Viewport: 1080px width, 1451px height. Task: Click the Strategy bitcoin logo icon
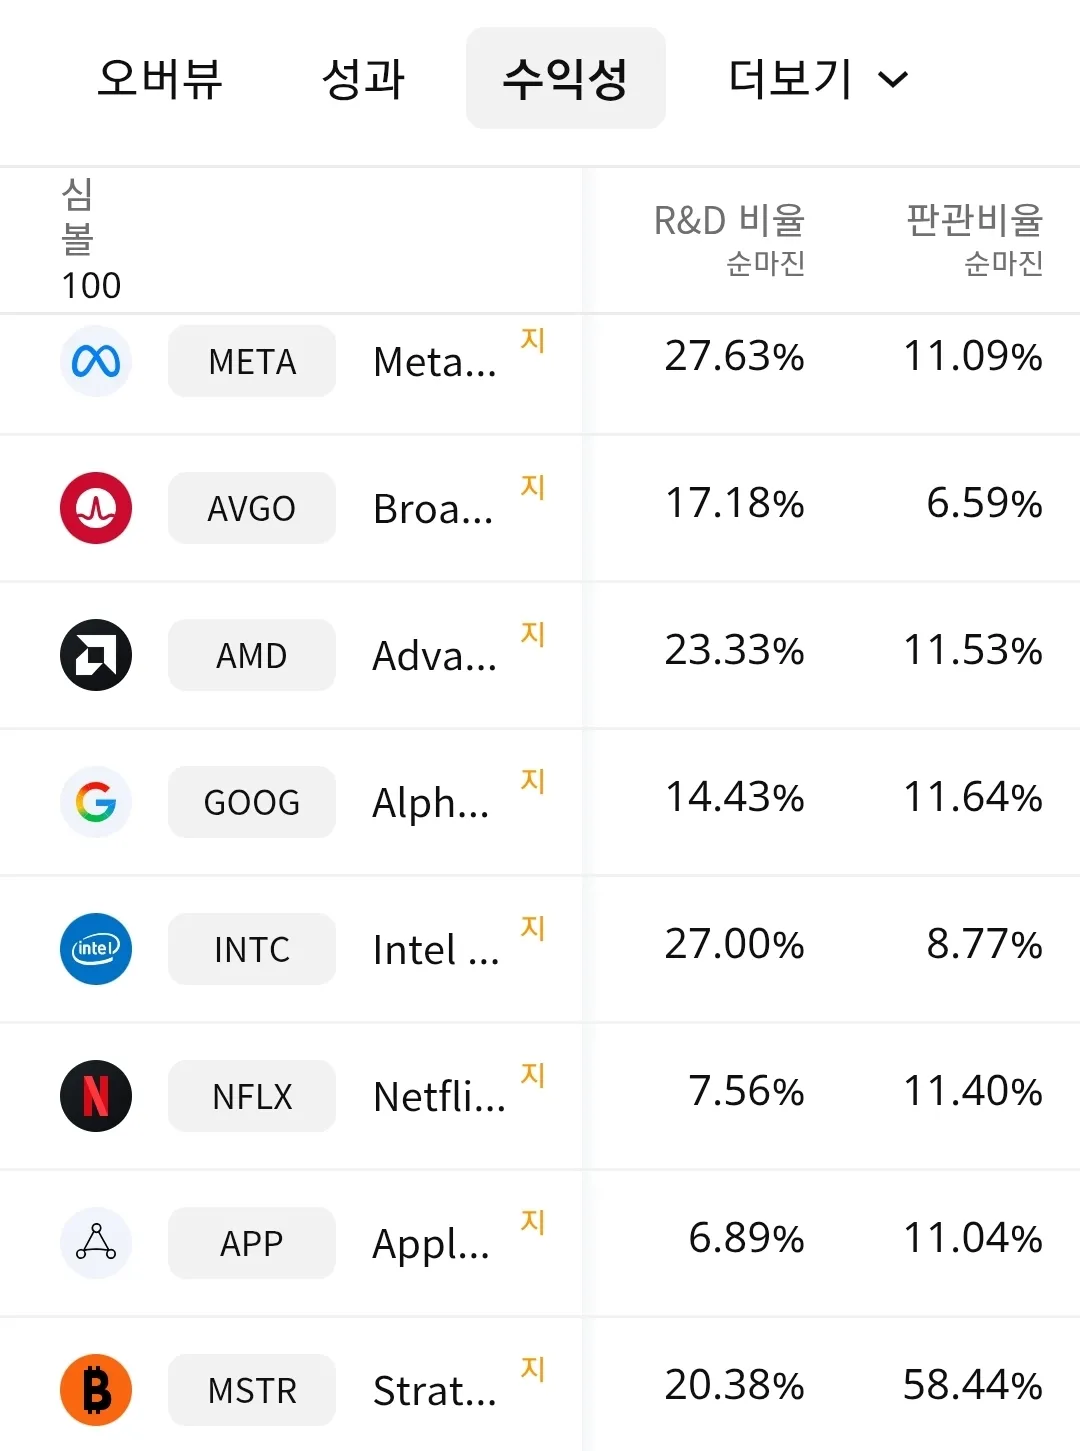point(96,1390)
